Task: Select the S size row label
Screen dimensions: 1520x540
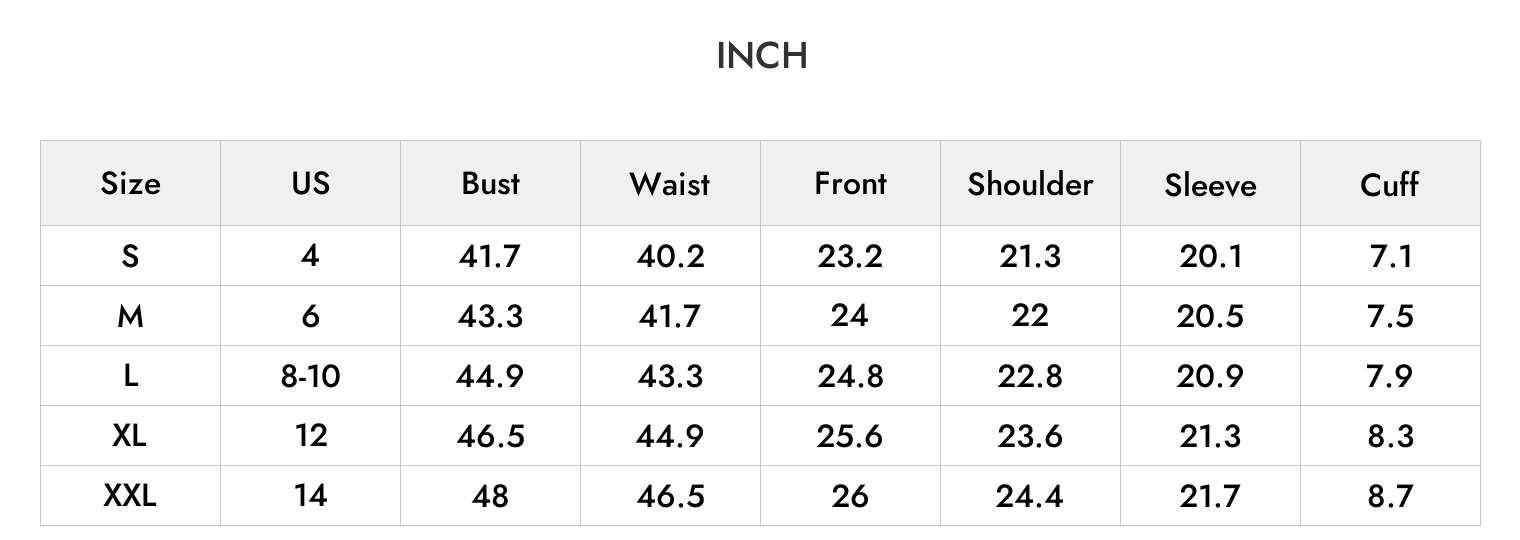Action: (x=130, y=256)
